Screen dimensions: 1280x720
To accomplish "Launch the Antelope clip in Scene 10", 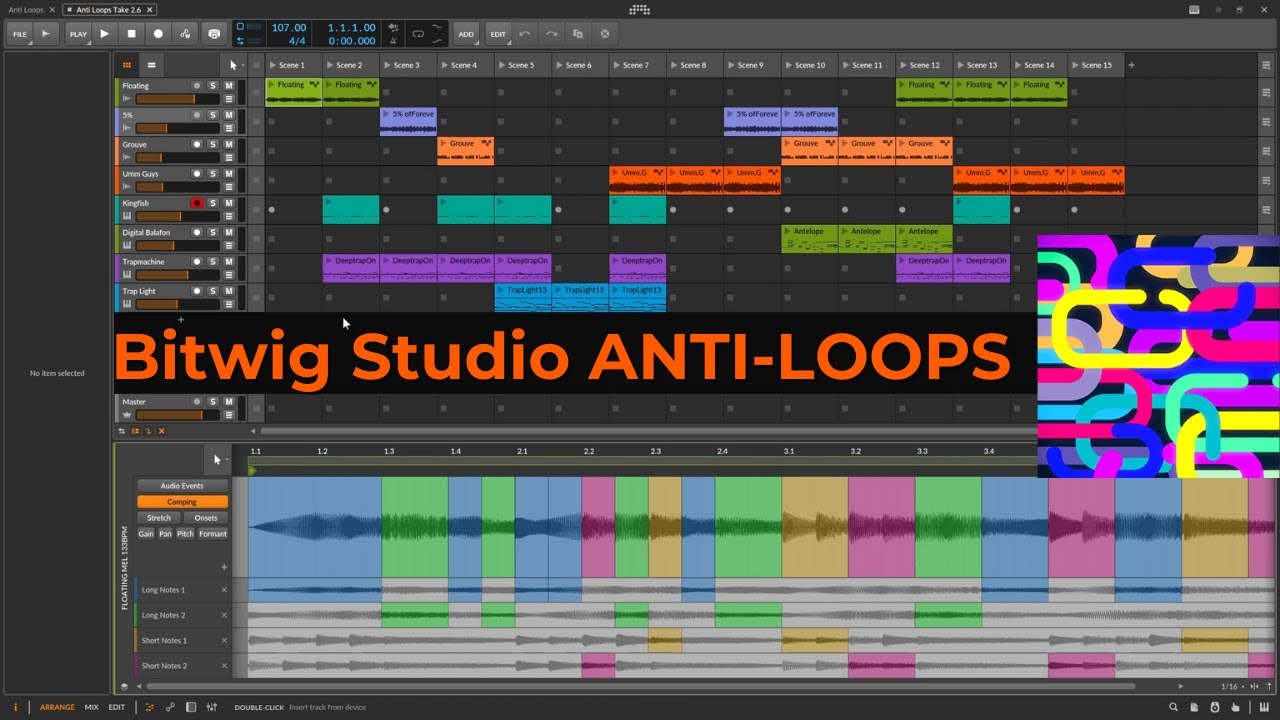I will (788, 231).
